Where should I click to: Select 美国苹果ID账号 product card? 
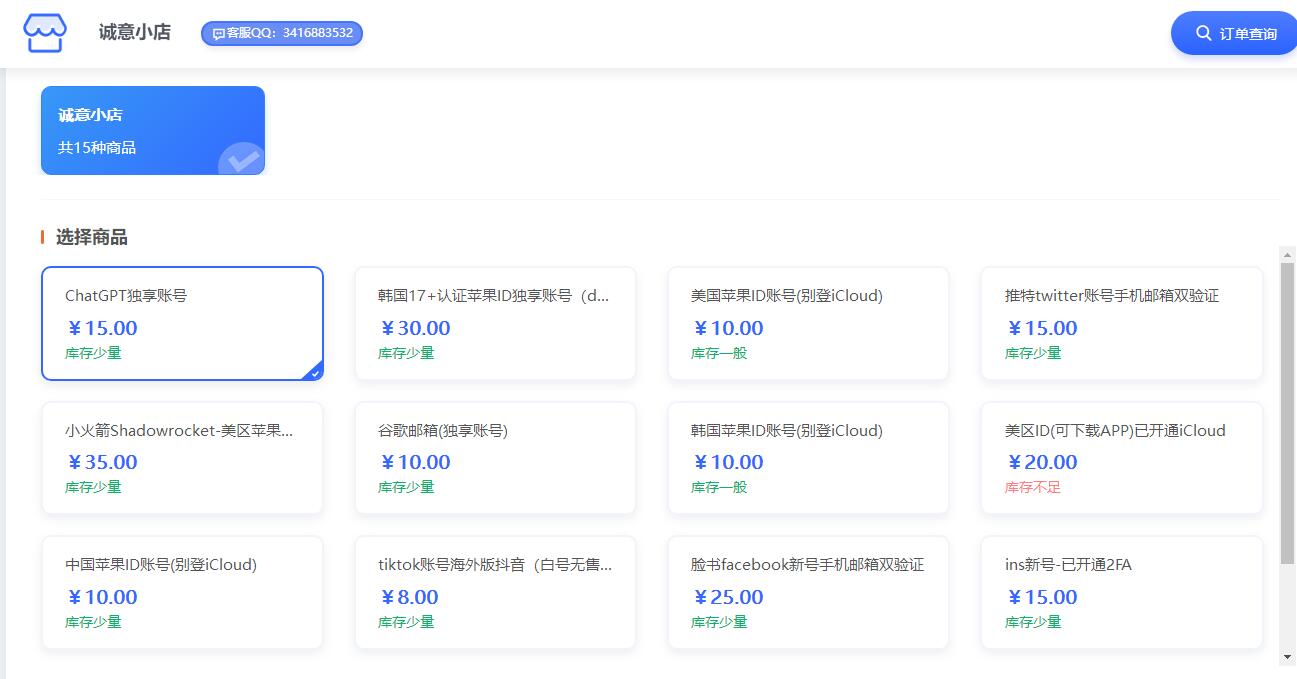point(808,323)
